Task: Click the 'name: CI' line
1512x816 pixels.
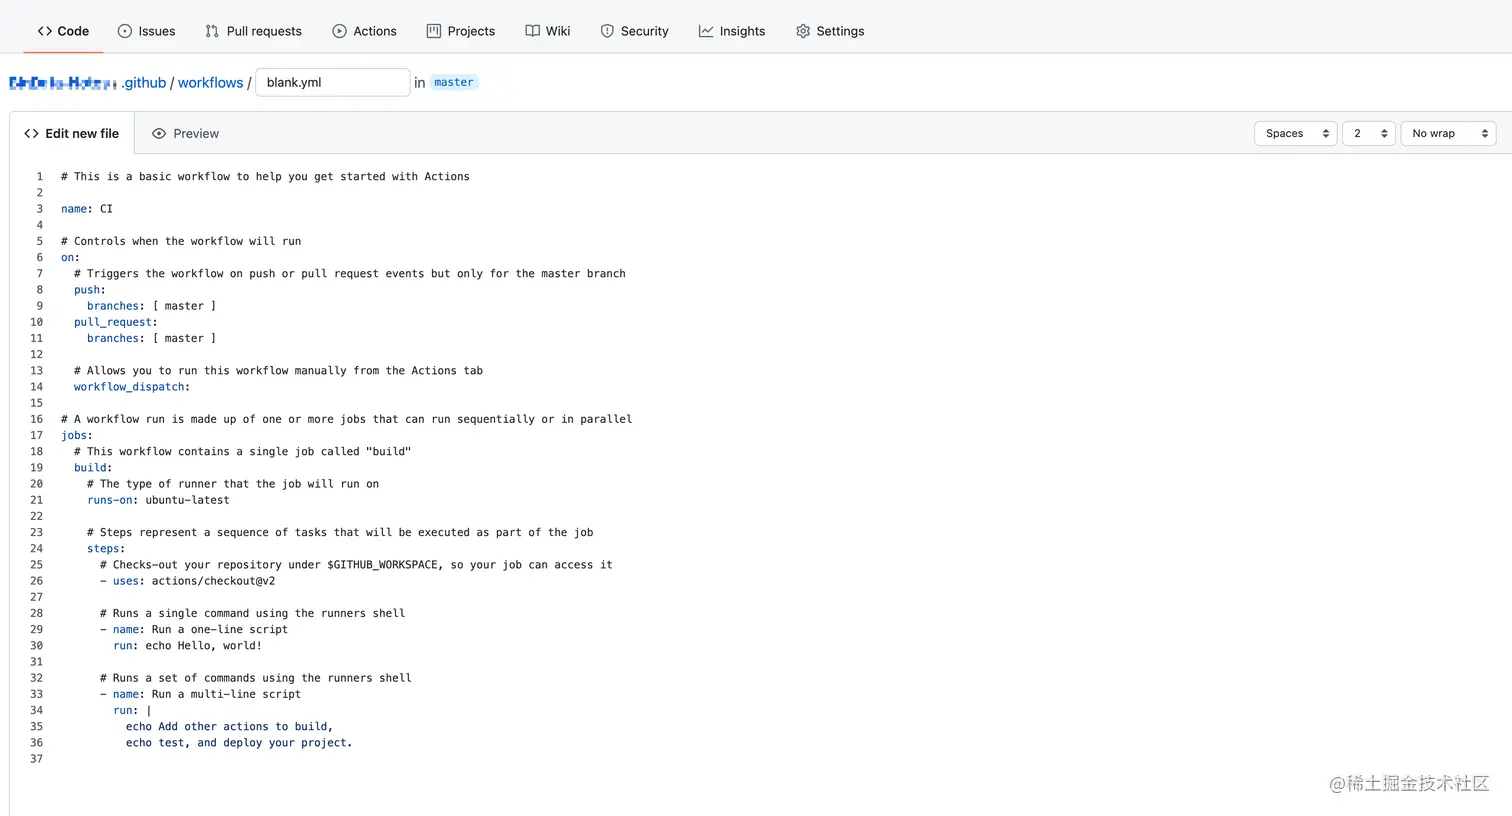Action: (87, 209)
